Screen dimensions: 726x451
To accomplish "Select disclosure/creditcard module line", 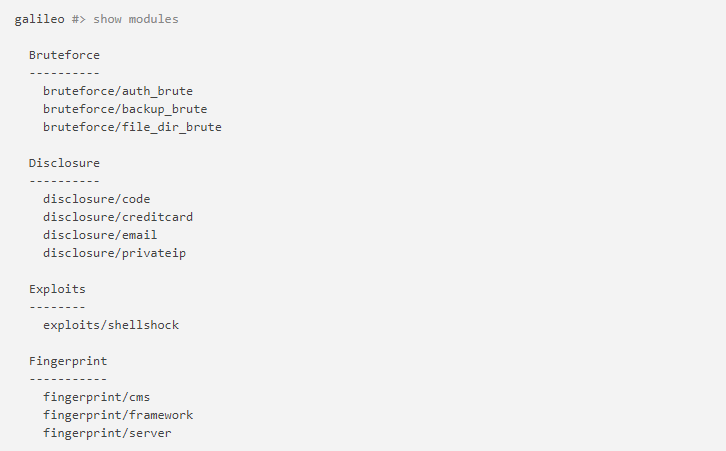I will coord(111,217).
